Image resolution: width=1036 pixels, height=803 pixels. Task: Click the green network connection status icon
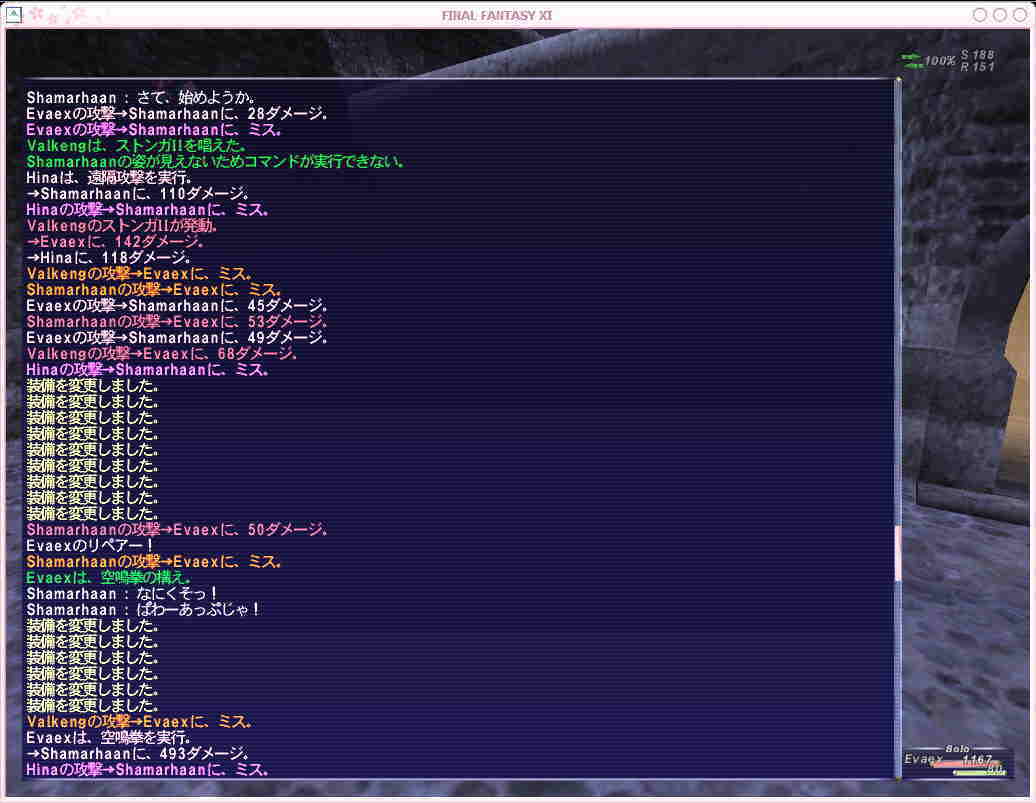click(x=911, y=61)
